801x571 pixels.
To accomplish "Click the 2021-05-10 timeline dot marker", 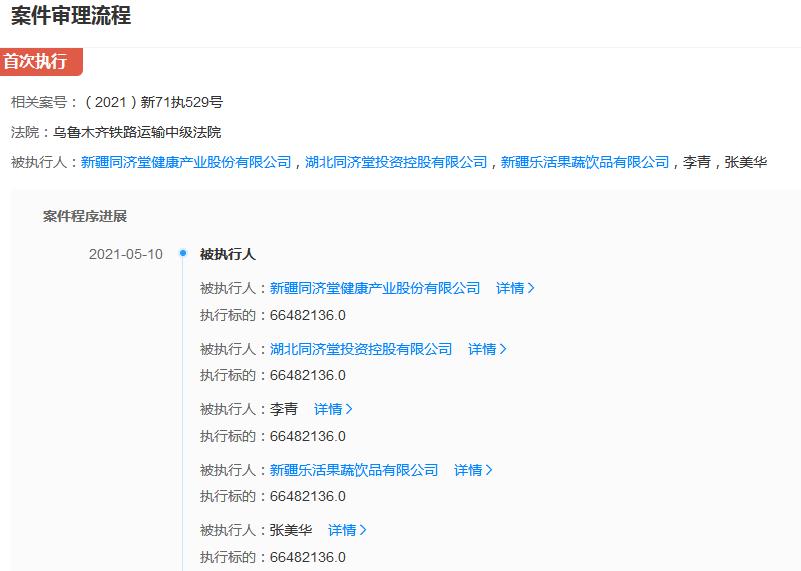I will tap(183, 253).
